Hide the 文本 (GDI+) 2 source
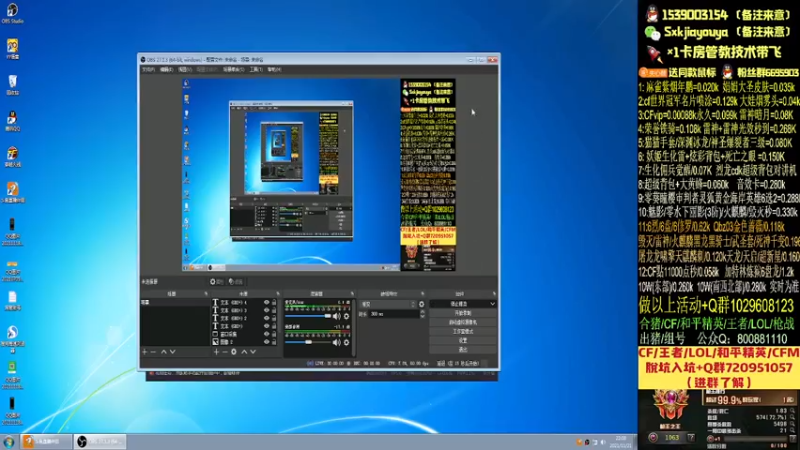Image resolution: width=800 pixels, height=450 pixels. coord(266,318)
